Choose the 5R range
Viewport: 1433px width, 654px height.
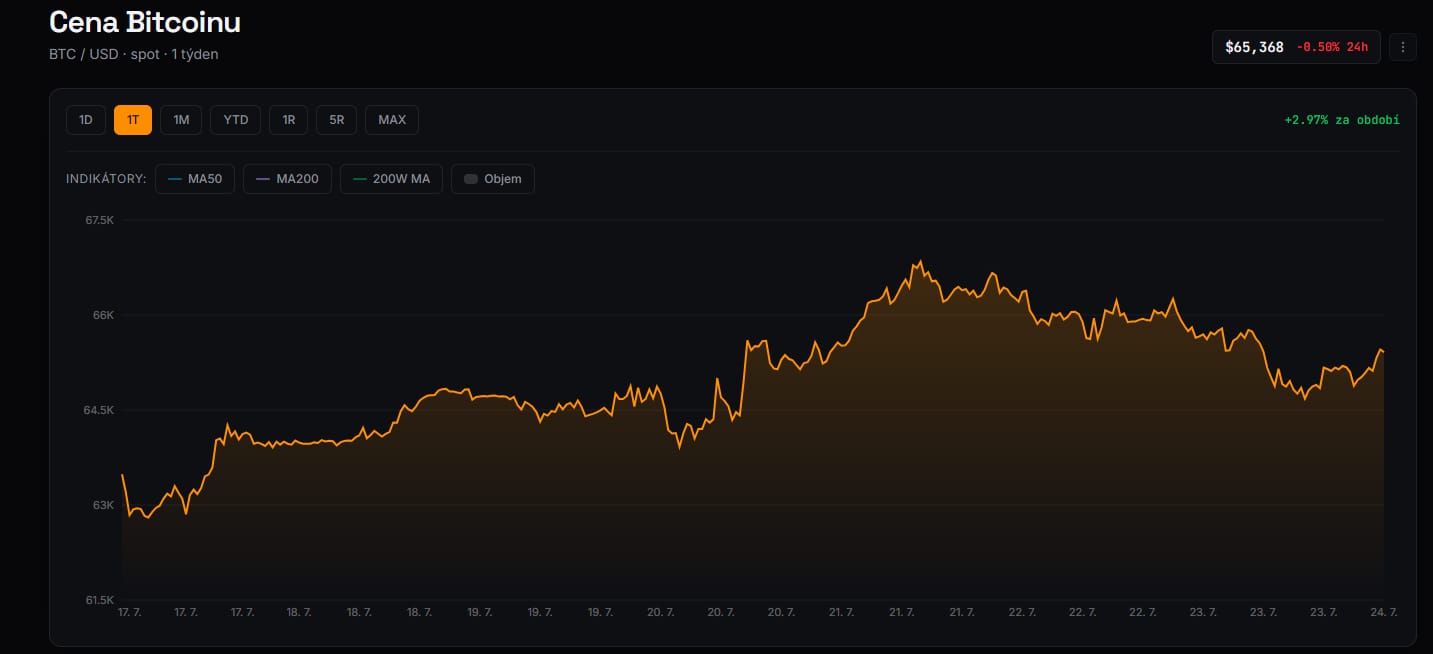click(x=337, y=120)
